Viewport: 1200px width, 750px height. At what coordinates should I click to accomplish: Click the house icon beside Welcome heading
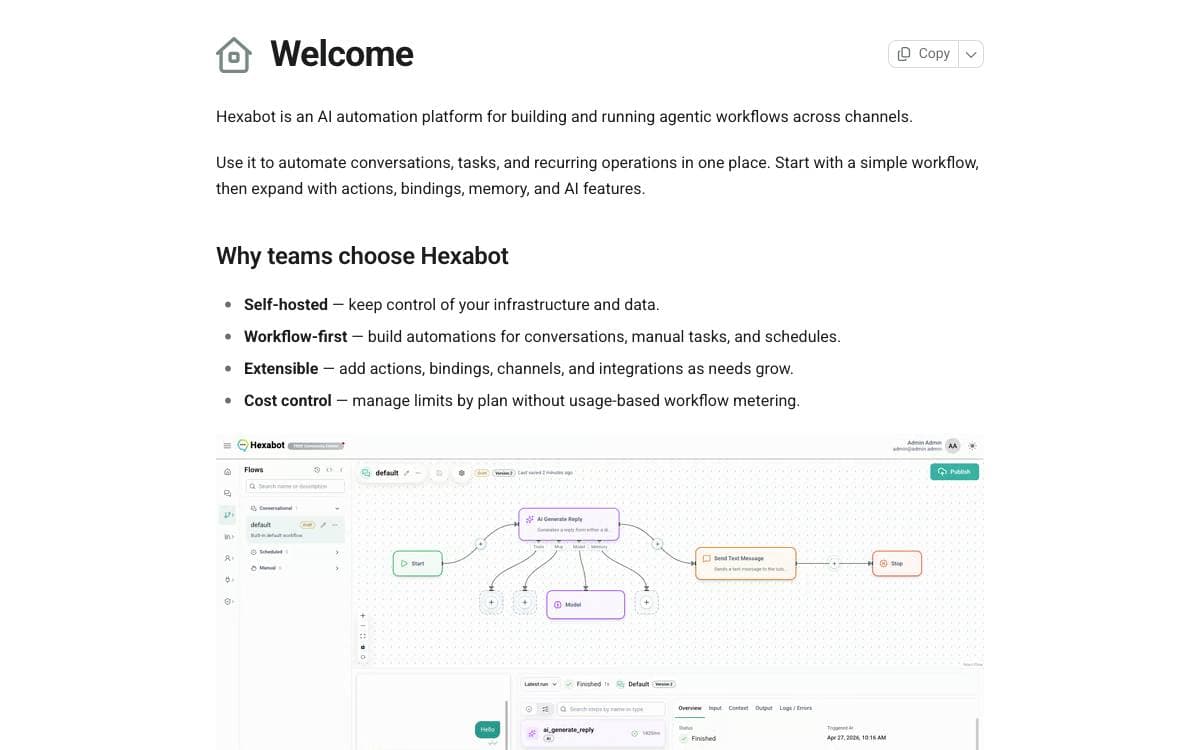(234, 55)
